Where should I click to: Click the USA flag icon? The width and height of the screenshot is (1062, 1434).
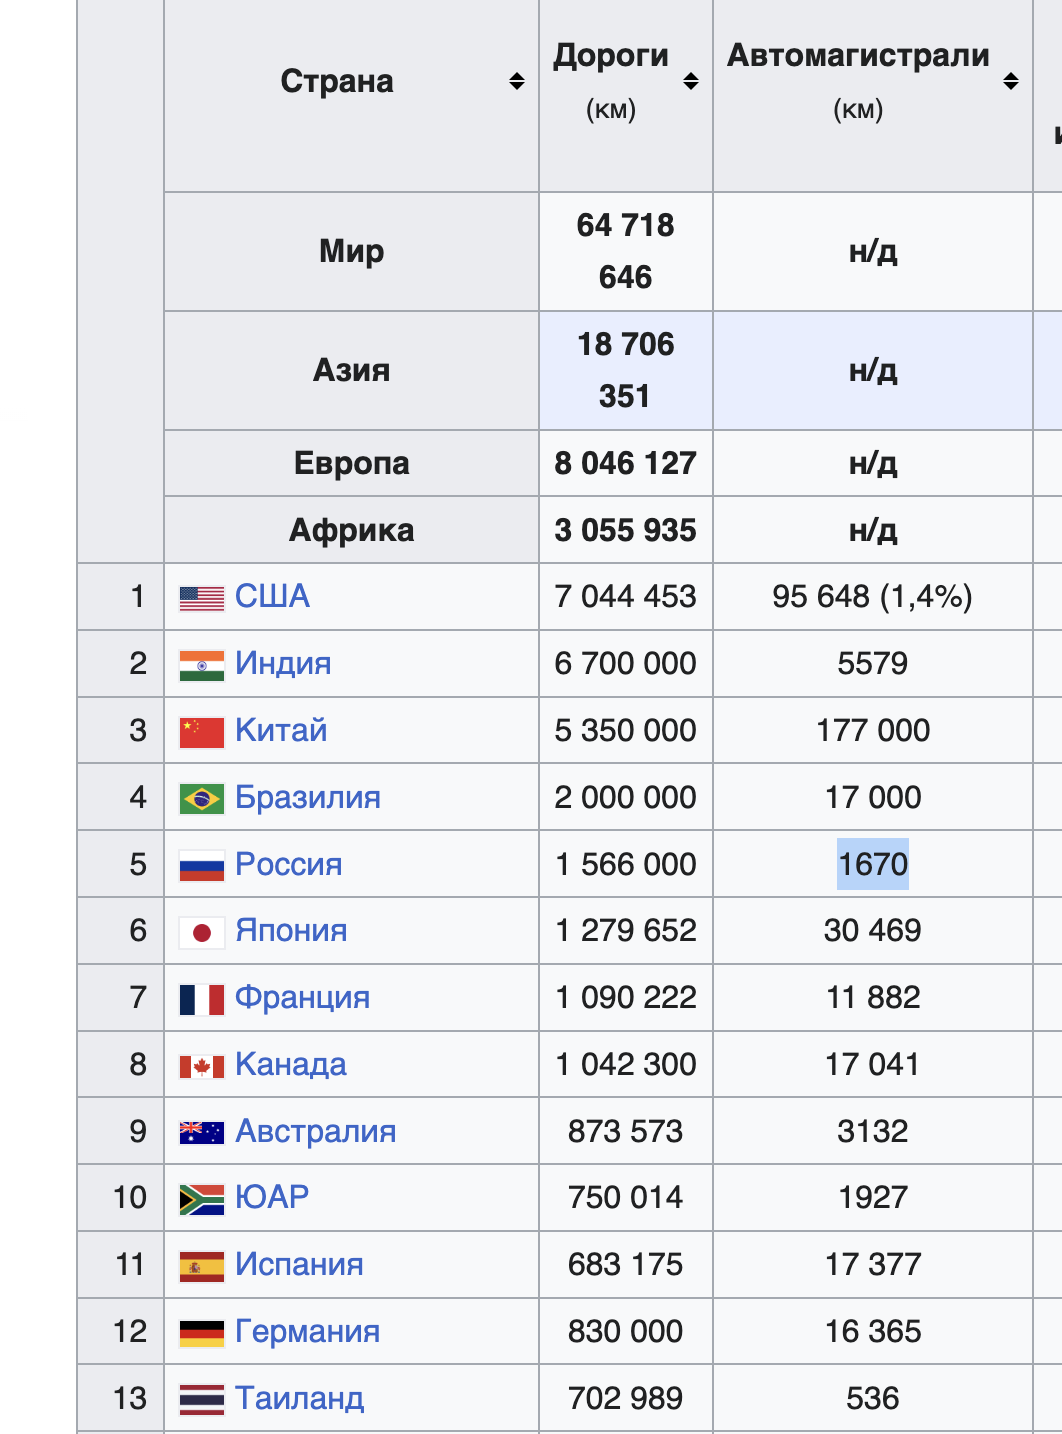click(x=202, y=598)
